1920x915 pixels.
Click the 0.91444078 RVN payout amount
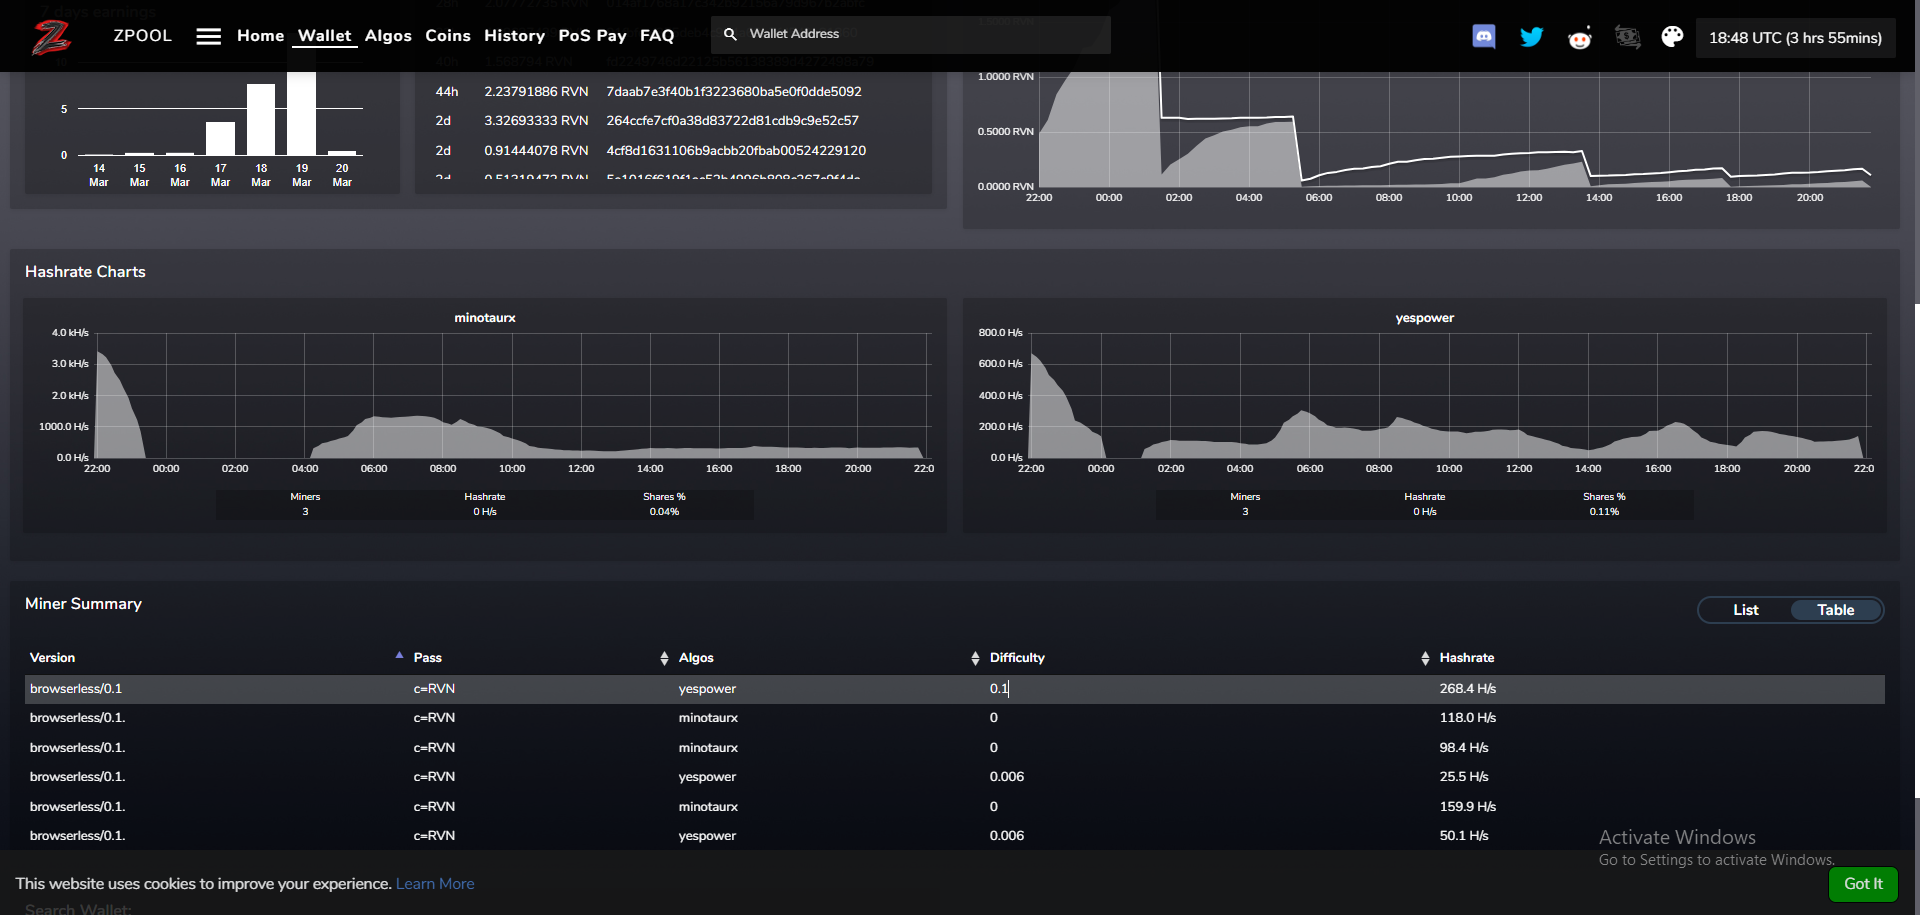pos(536,151)
